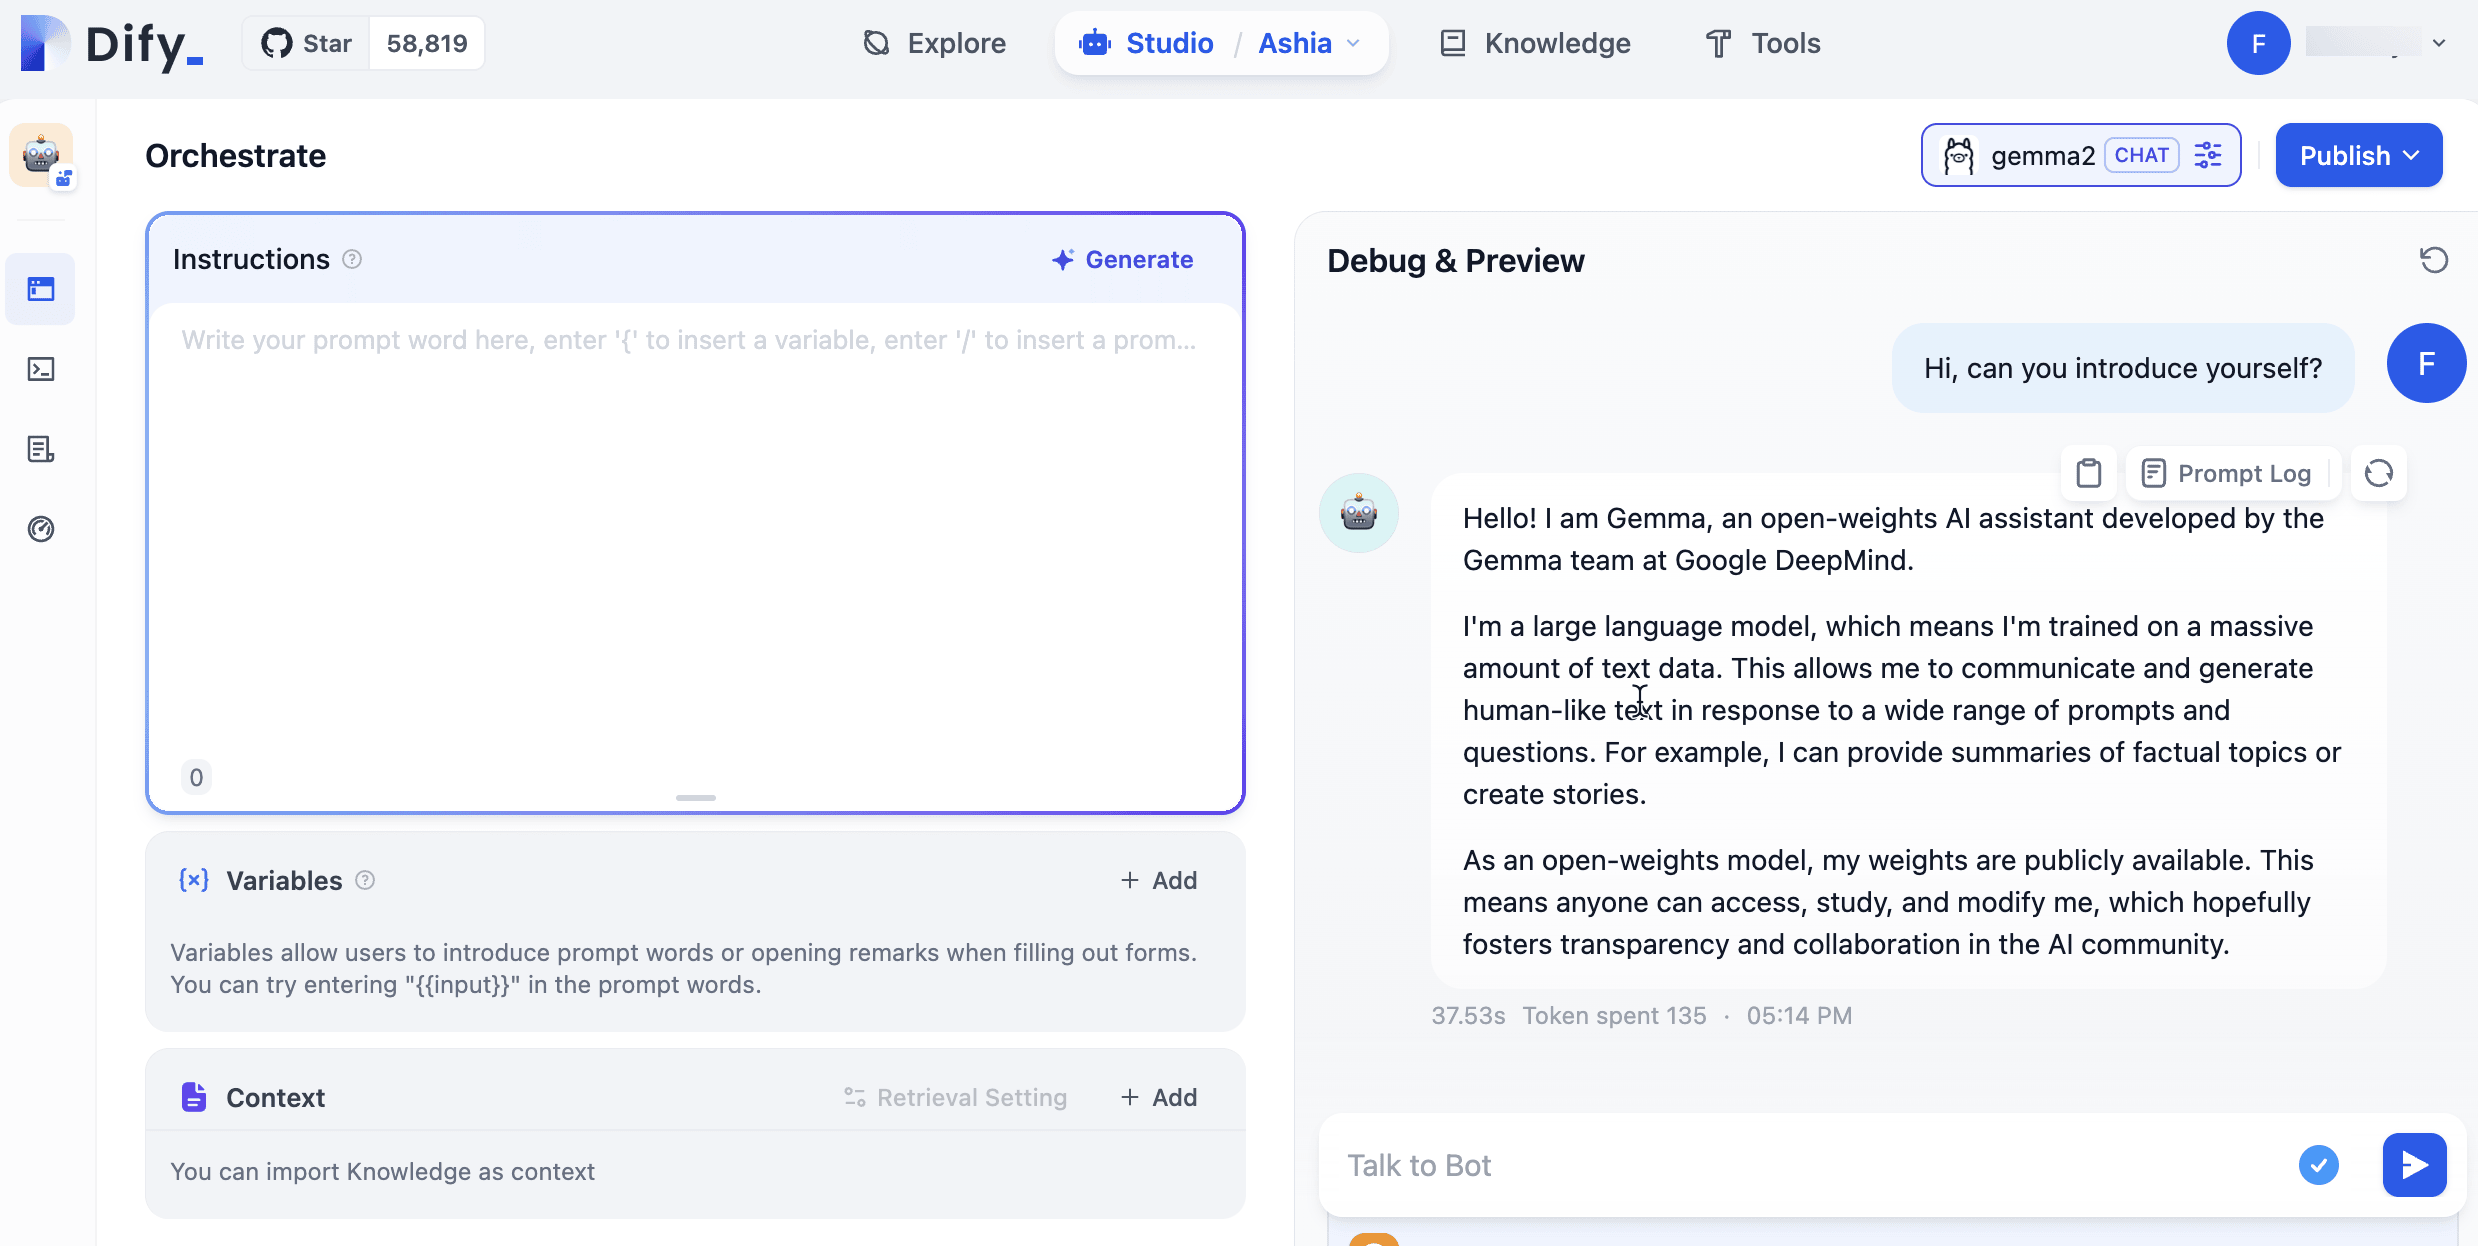2478x1246 pixels.
Task: Open the Prompt Log
Action: tap(2226, 473)
